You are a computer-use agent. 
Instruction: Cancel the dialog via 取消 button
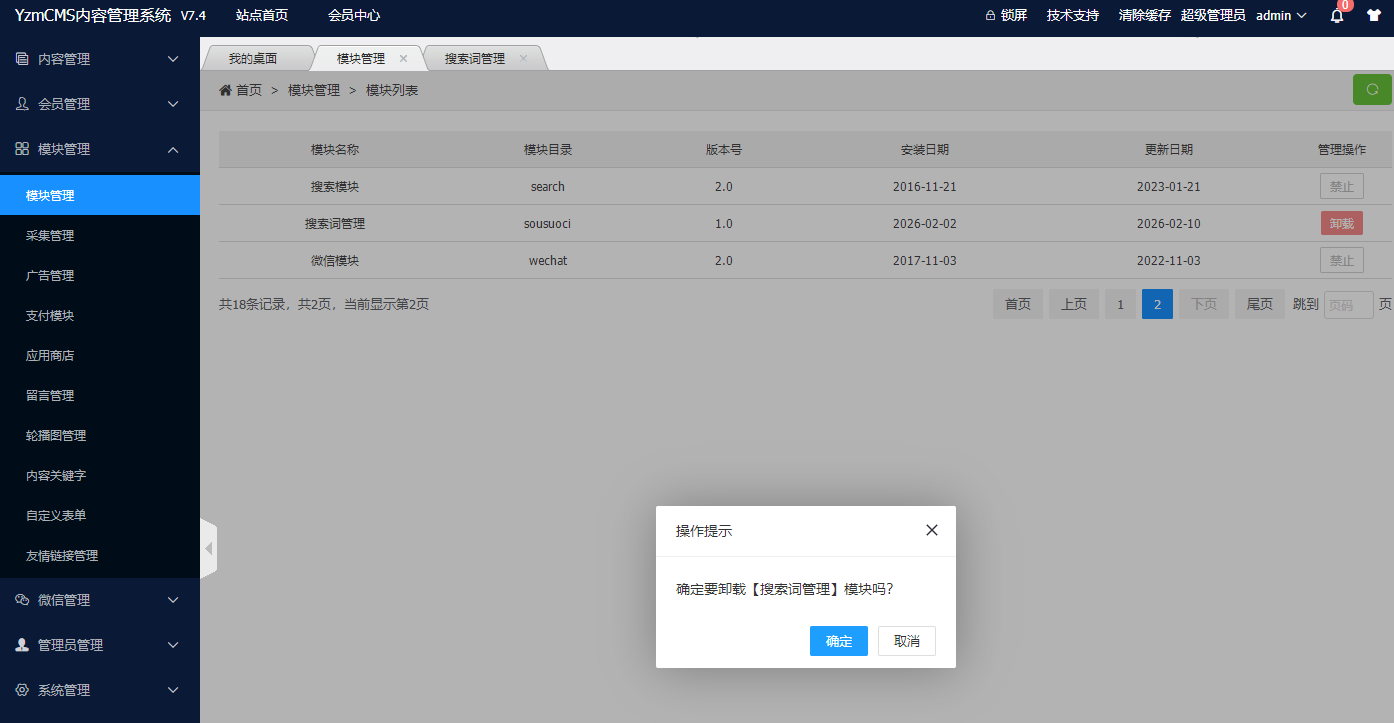pyautogui.click(x=906, y=641)
